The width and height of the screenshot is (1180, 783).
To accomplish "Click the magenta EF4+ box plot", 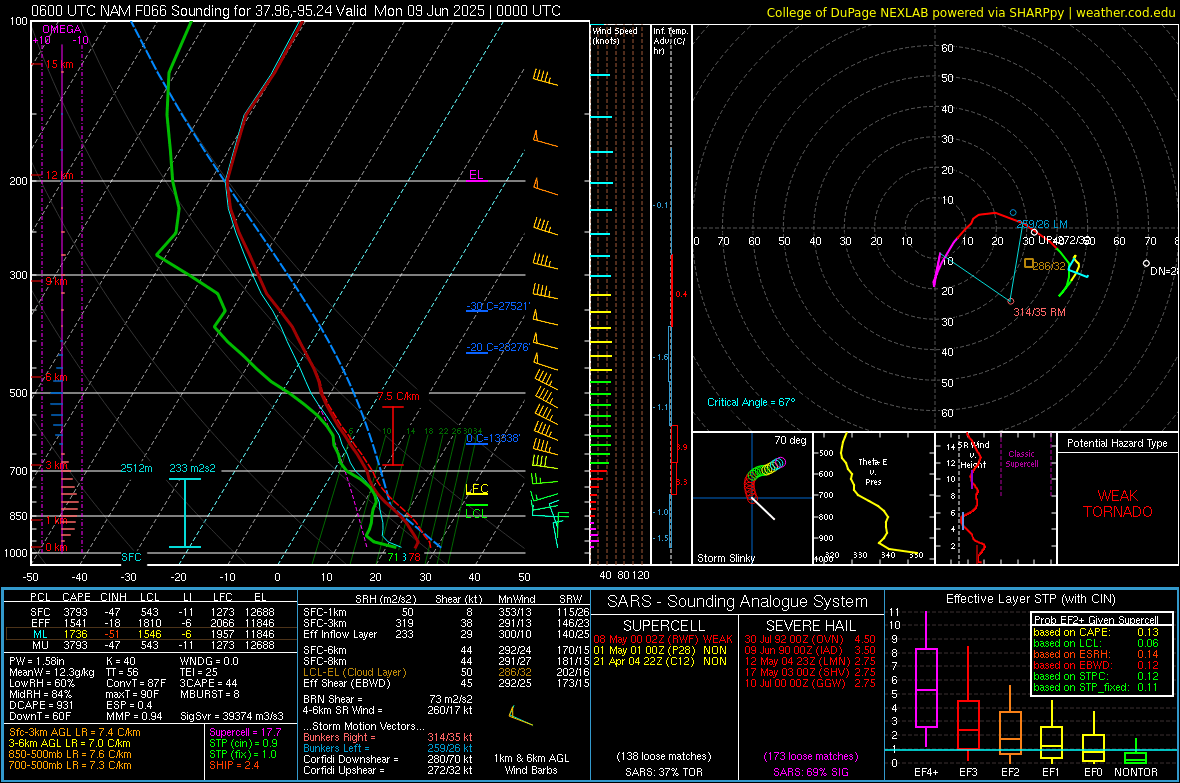I will (926, 687).
